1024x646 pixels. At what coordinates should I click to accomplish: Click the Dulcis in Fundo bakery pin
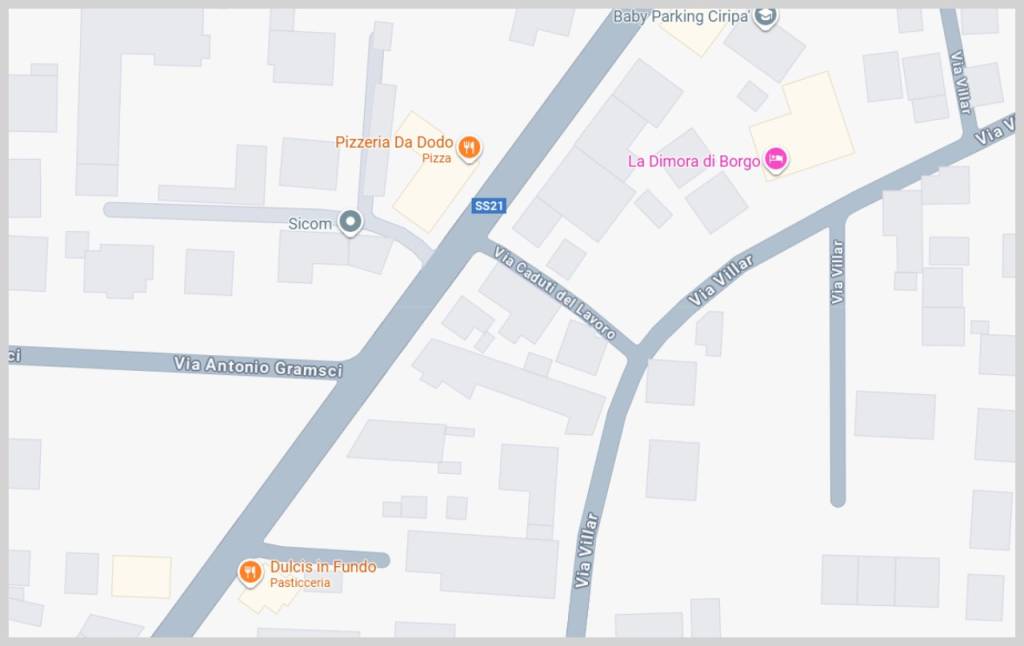click(249, 572)
